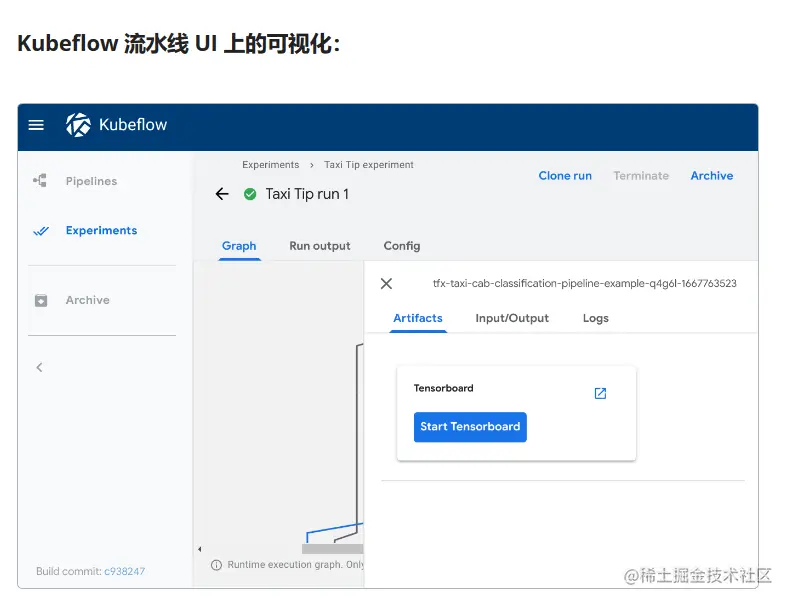Image resolution: width=790 pixels, height=603 pixels.
Task: Click the graph scroll-left arrow
Action: click(200, 549)
